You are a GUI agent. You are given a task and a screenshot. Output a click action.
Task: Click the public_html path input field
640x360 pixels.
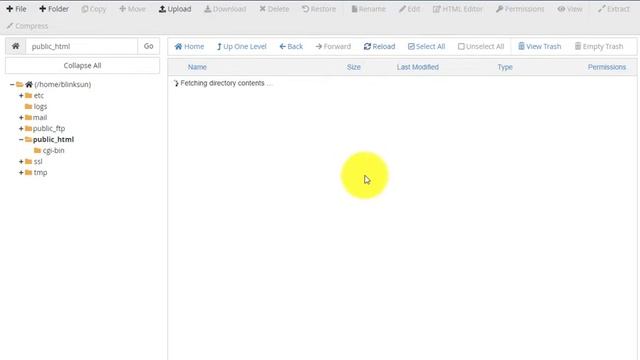(82, 46)
